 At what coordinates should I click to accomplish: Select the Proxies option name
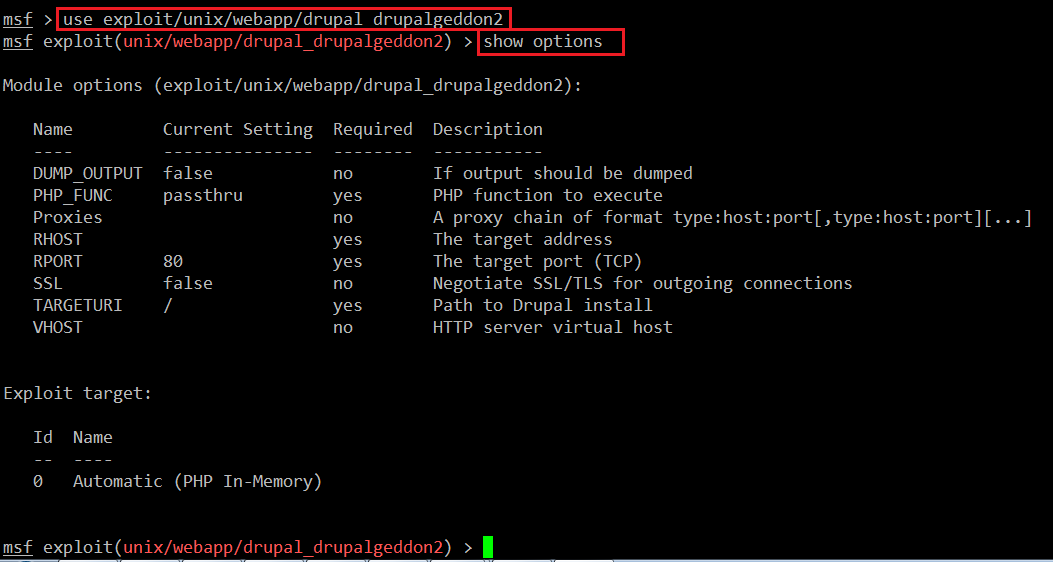(x=67, y=217)
